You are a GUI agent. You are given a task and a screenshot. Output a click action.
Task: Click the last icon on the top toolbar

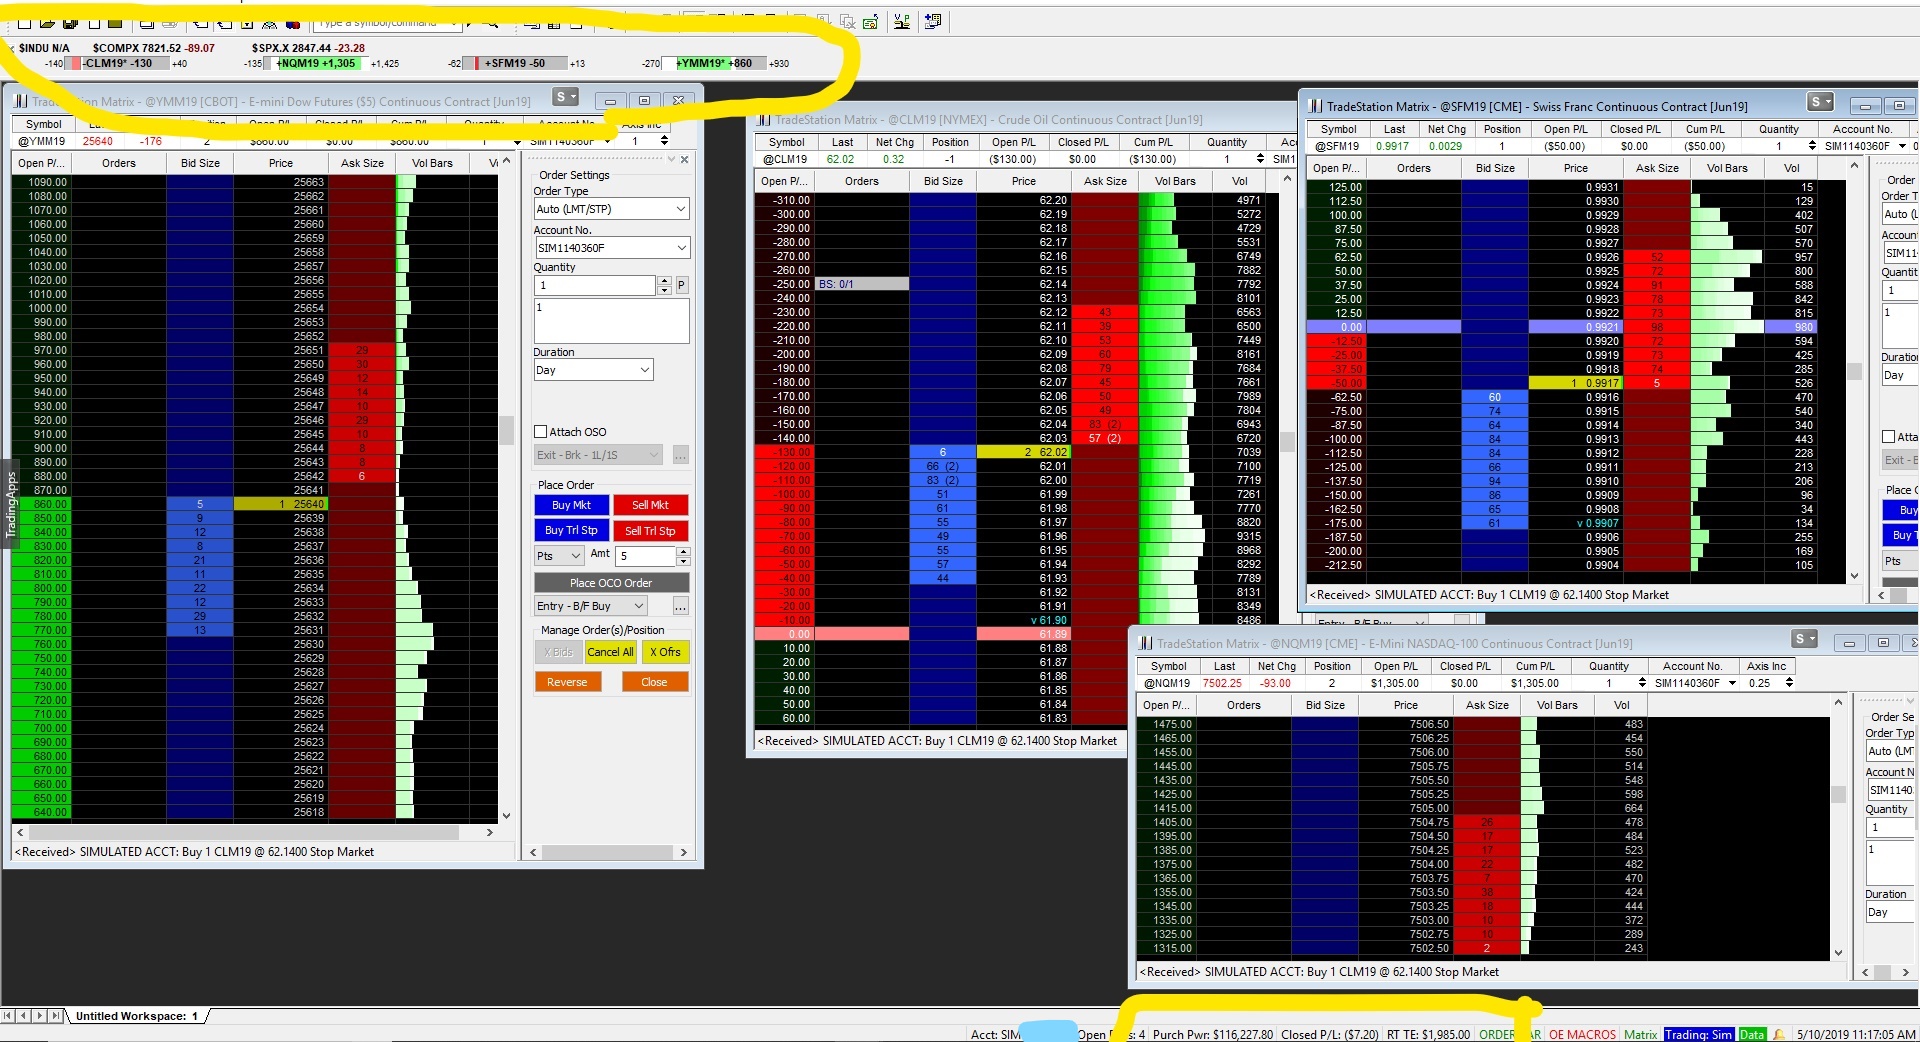(x=933, y=22)
